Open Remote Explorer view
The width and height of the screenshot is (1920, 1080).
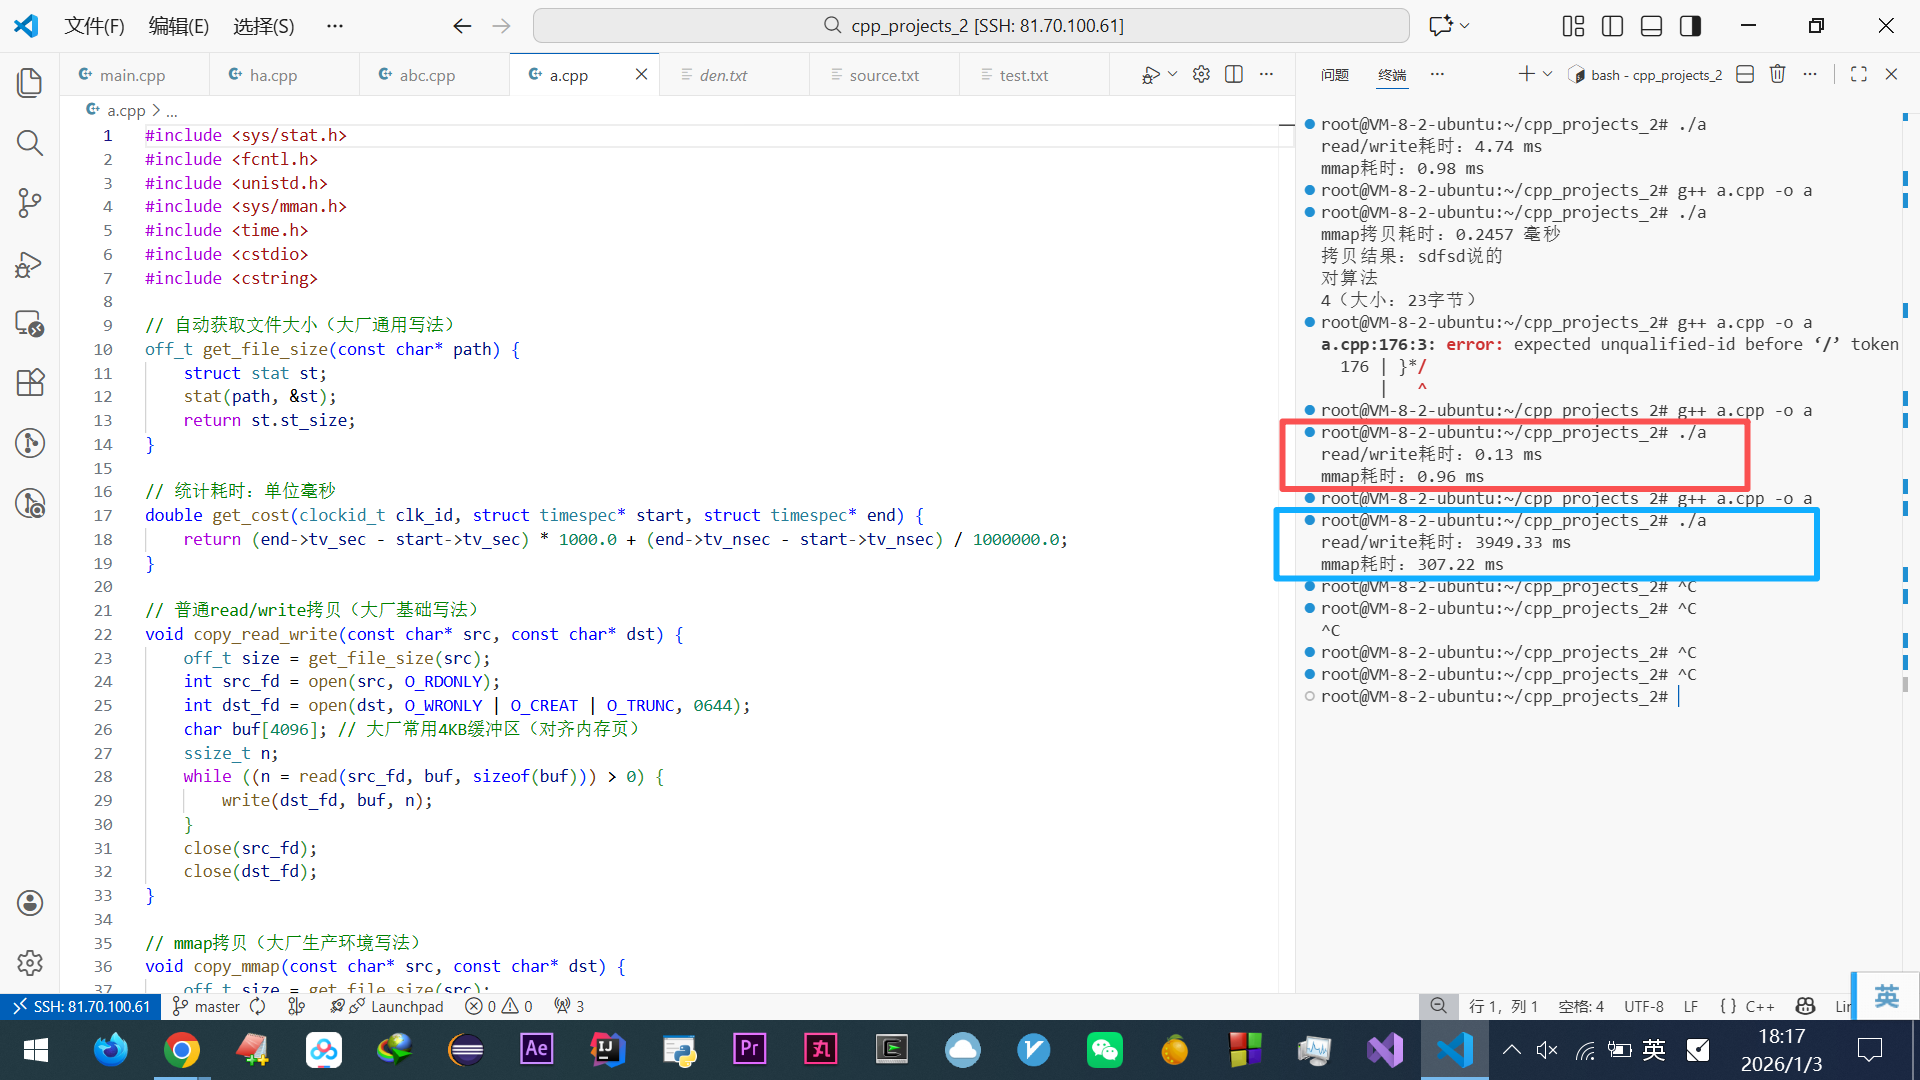pos(30,323)
